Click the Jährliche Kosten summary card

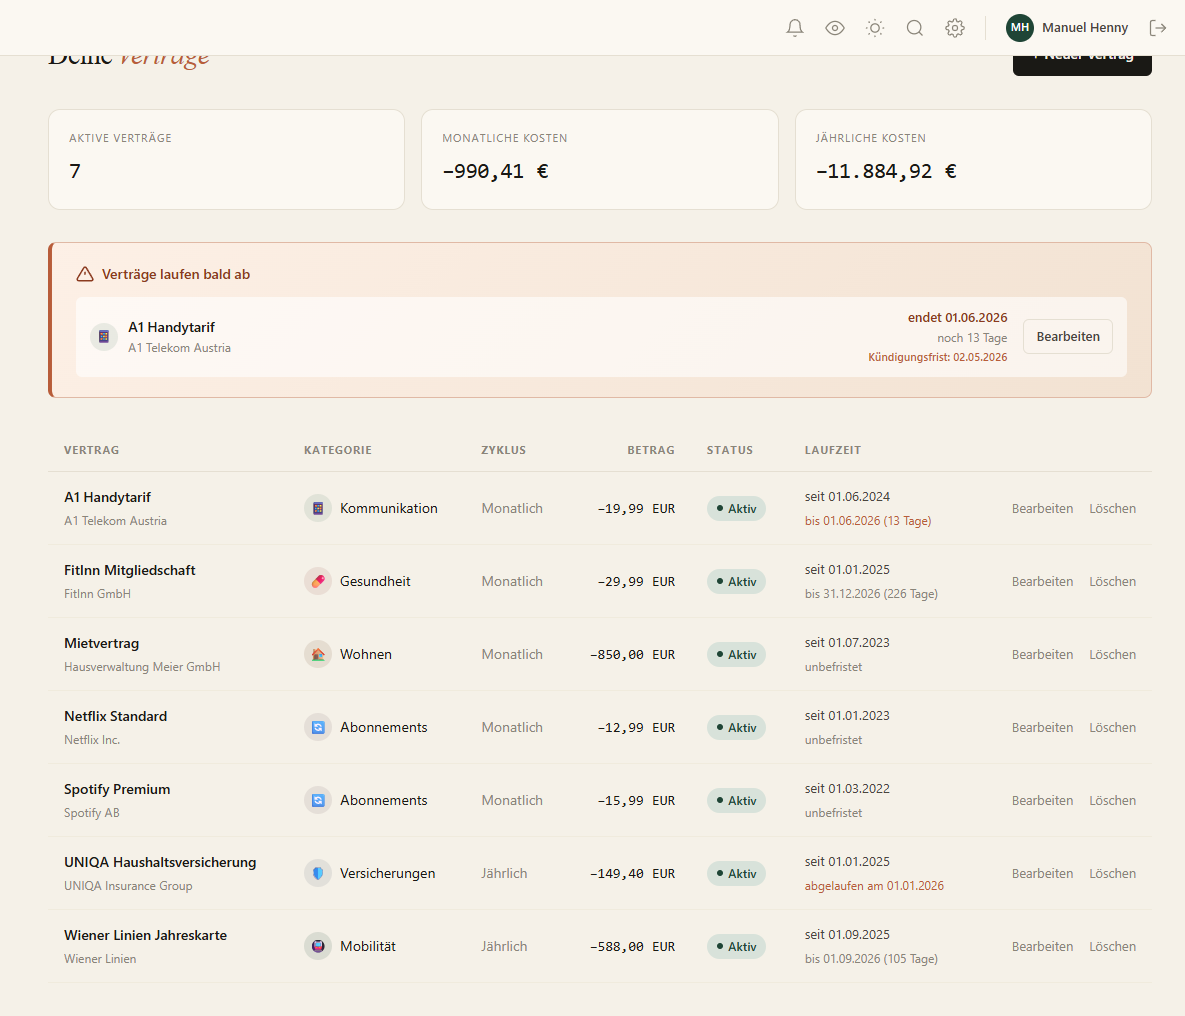pos(973,160)
